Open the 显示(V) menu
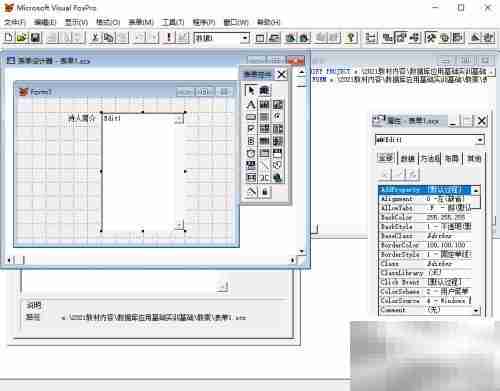This screenshot has width=500, height=391. 76,22
